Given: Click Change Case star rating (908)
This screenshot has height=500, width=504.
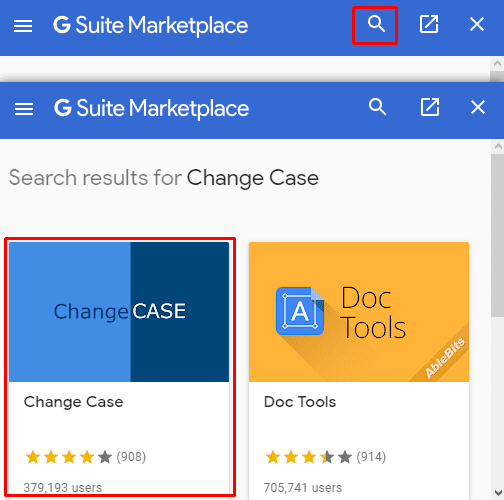Looking at the screenshot, I should click(86, 457).
